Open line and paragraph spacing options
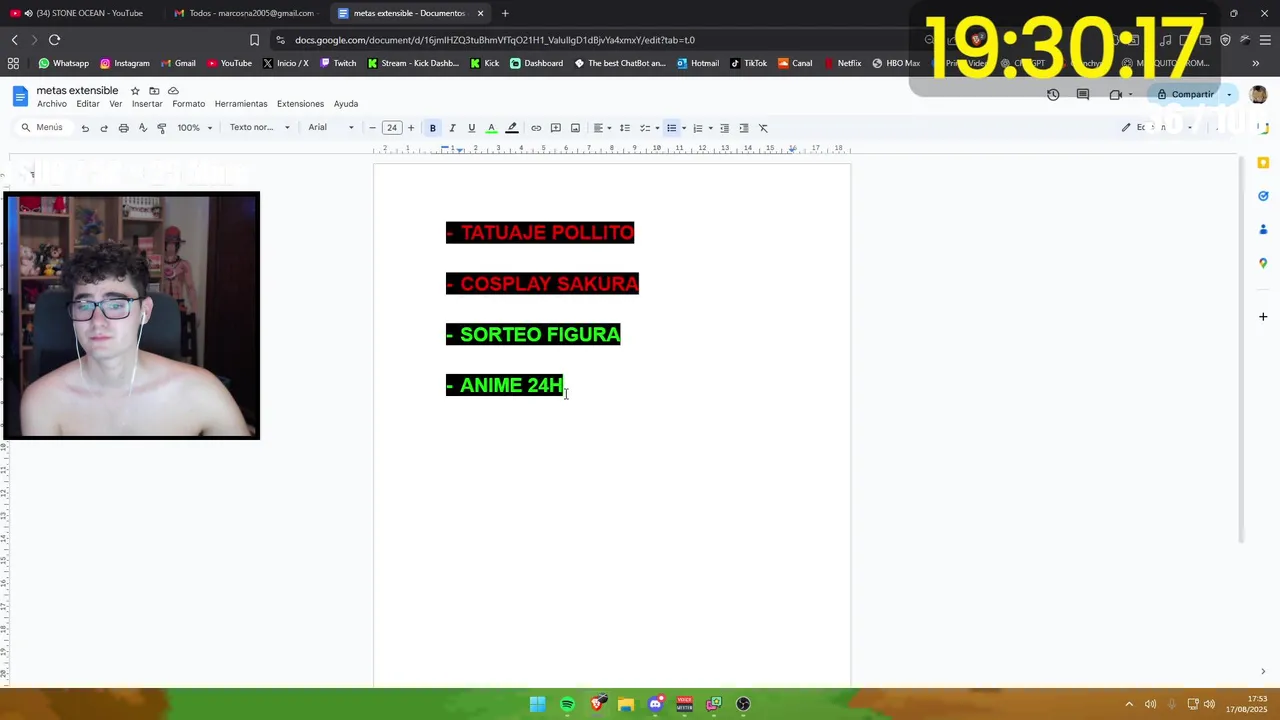Image resolution: width=1280 pixels, height=720 pixels. click(x=625, y=128)
